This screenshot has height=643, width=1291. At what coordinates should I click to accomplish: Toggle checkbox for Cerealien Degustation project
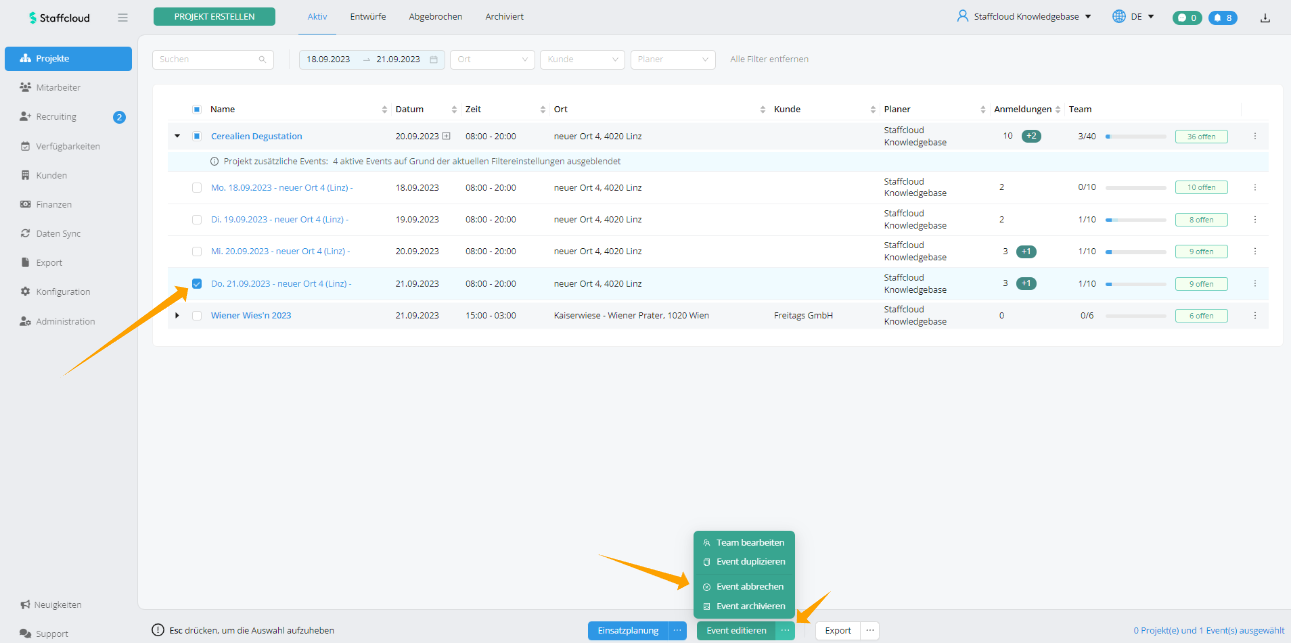tap(197, 136)
